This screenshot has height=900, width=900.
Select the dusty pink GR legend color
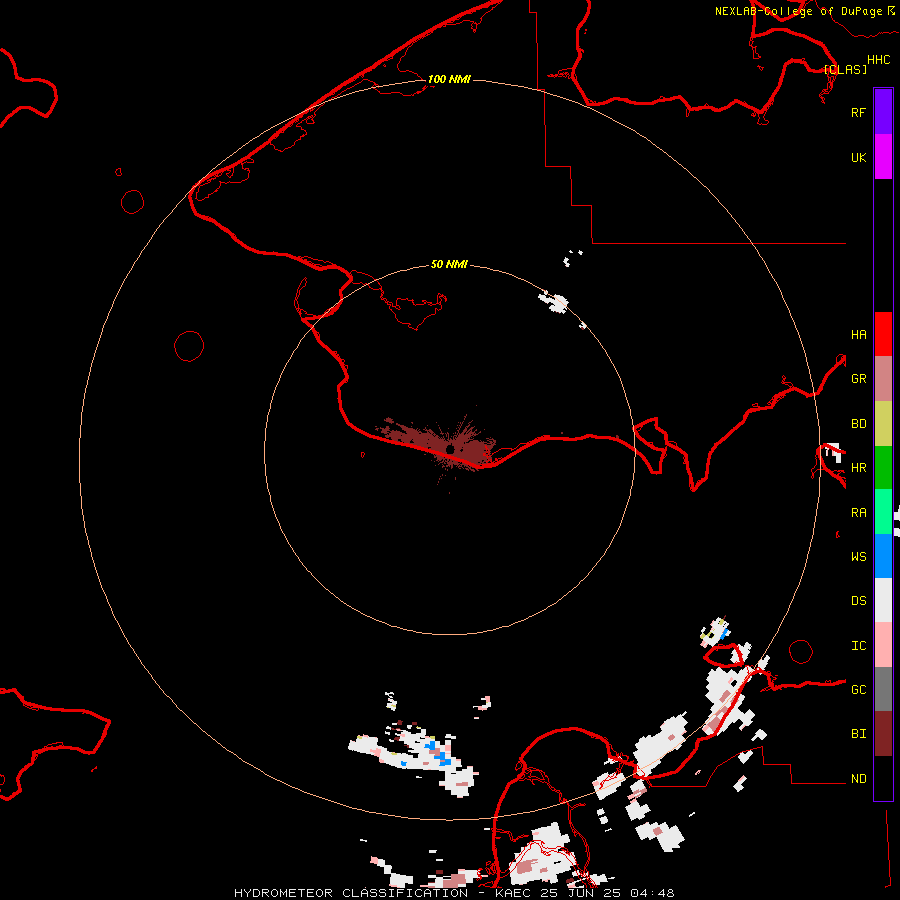(x=883, y=379)
